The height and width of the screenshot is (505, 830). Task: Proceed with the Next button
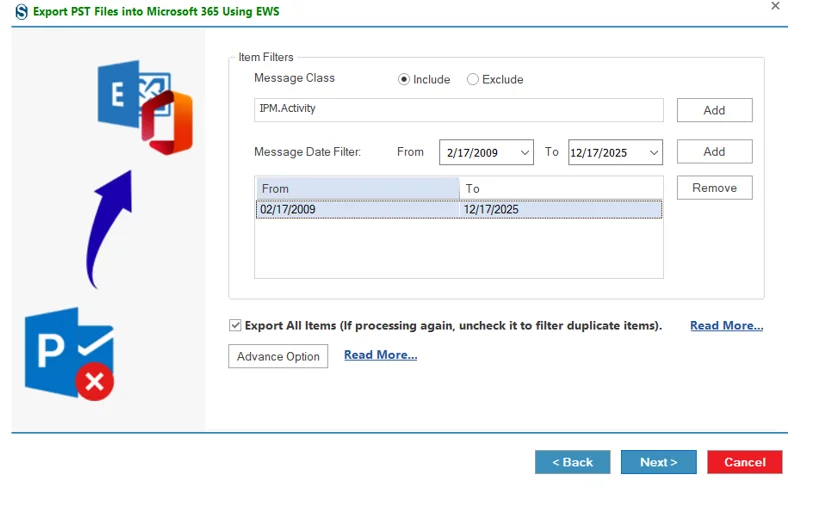tap(658, 462)
